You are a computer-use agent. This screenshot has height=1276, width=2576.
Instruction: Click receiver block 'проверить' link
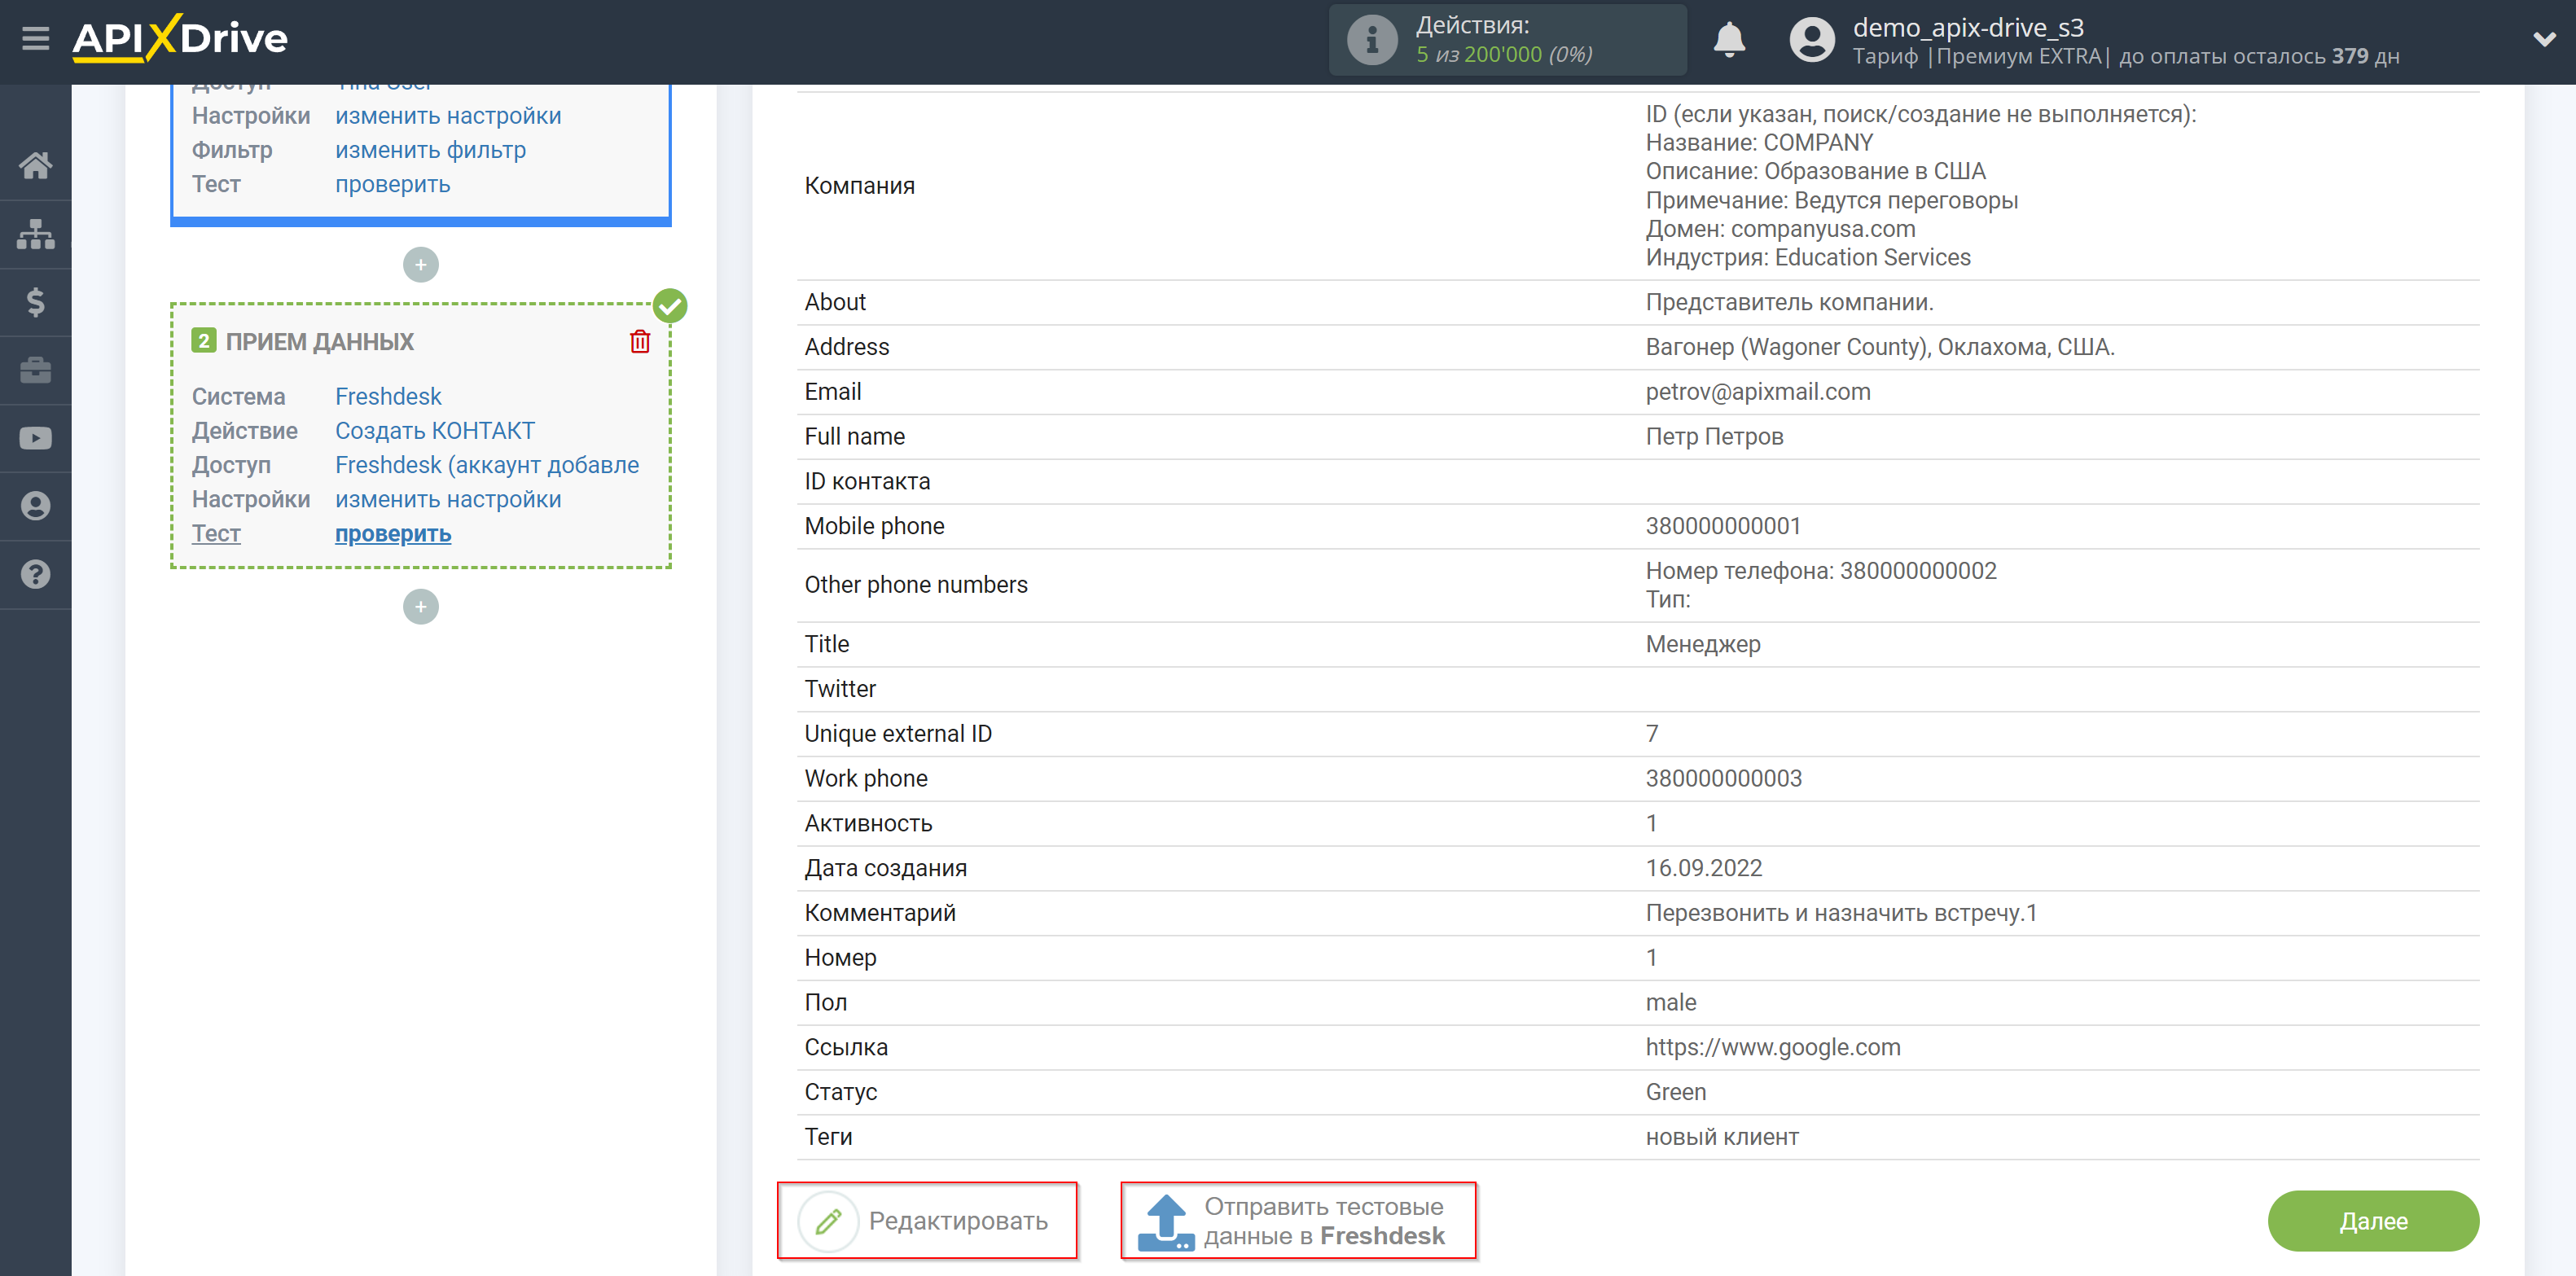(392, 534)
